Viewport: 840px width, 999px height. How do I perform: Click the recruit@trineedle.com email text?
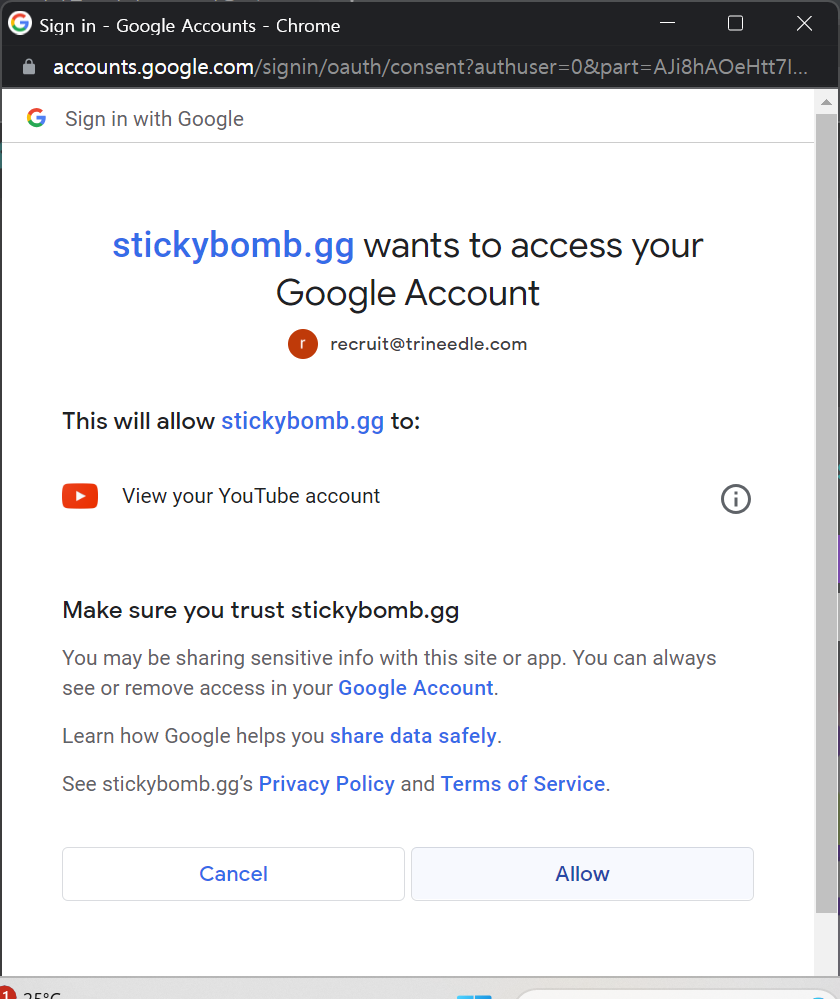coord(428,344)
